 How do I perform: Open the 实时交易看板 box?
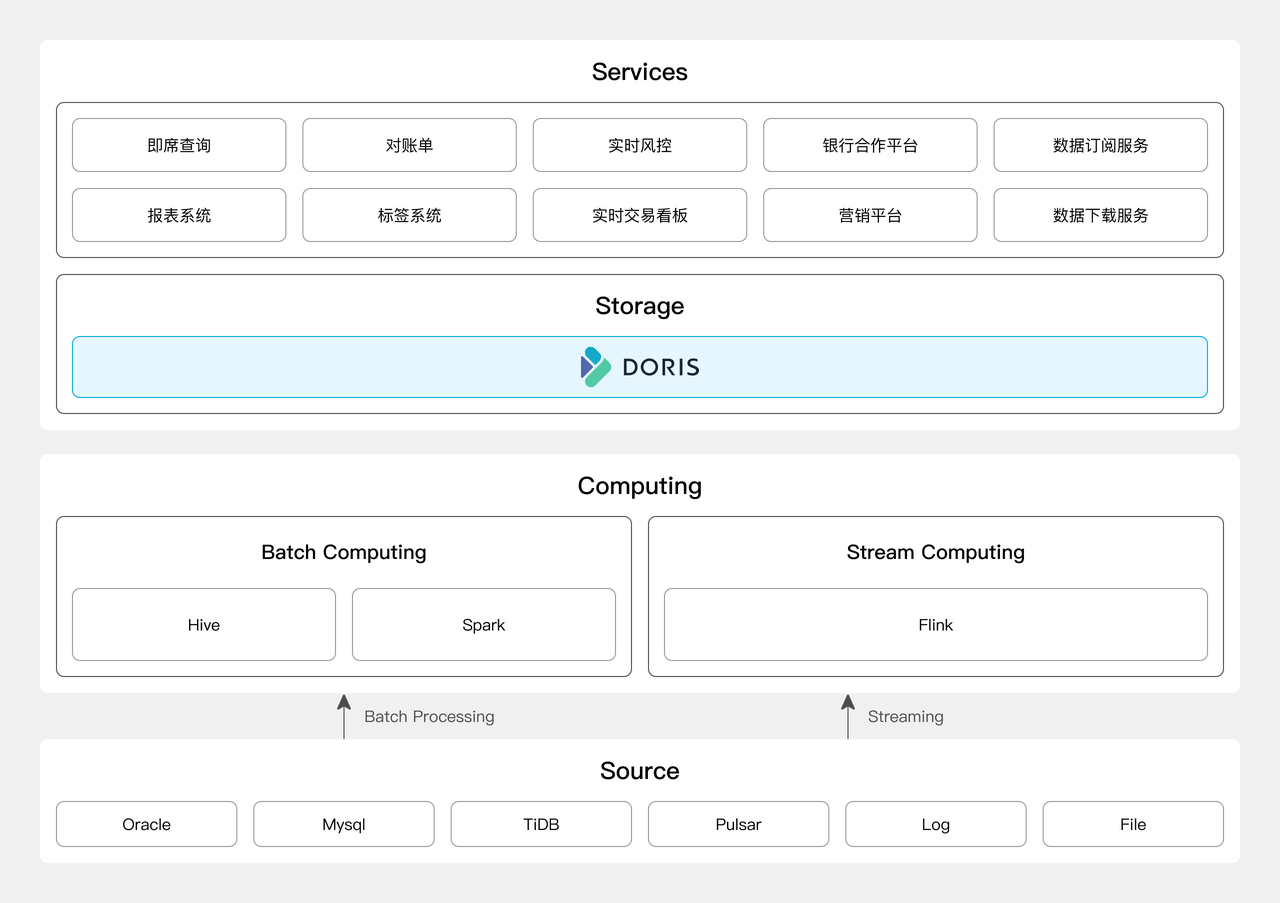point(640,215)
